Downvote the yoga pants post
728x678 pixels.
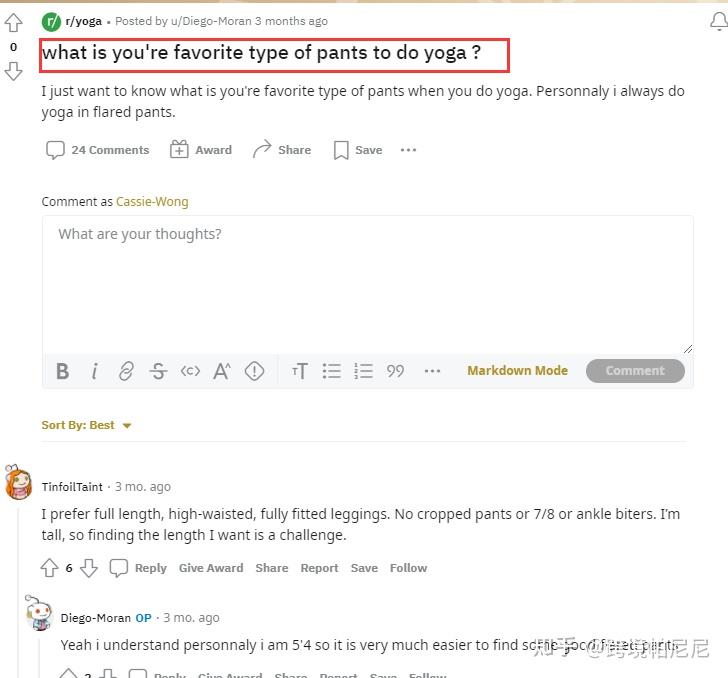13,70
